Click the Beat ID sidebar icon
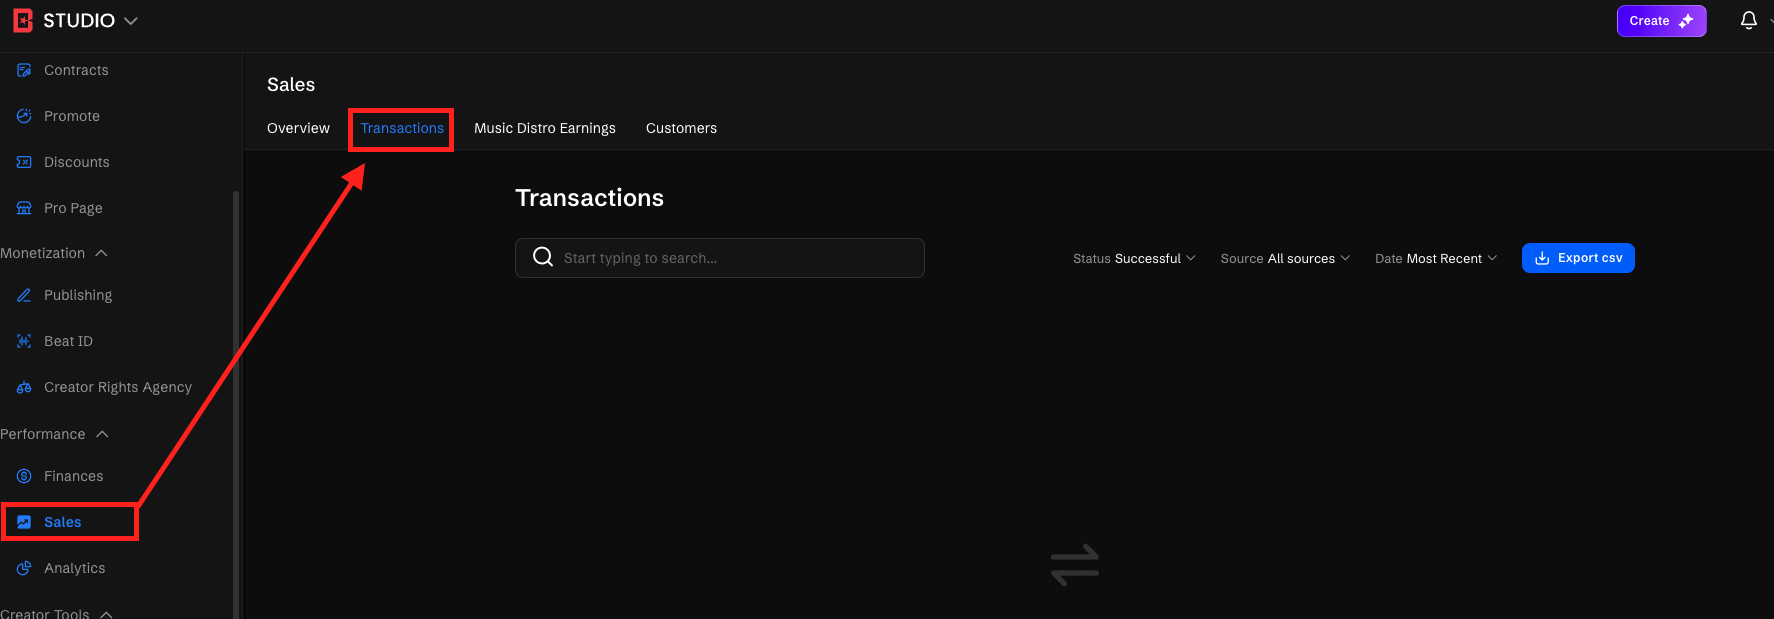 24,341
